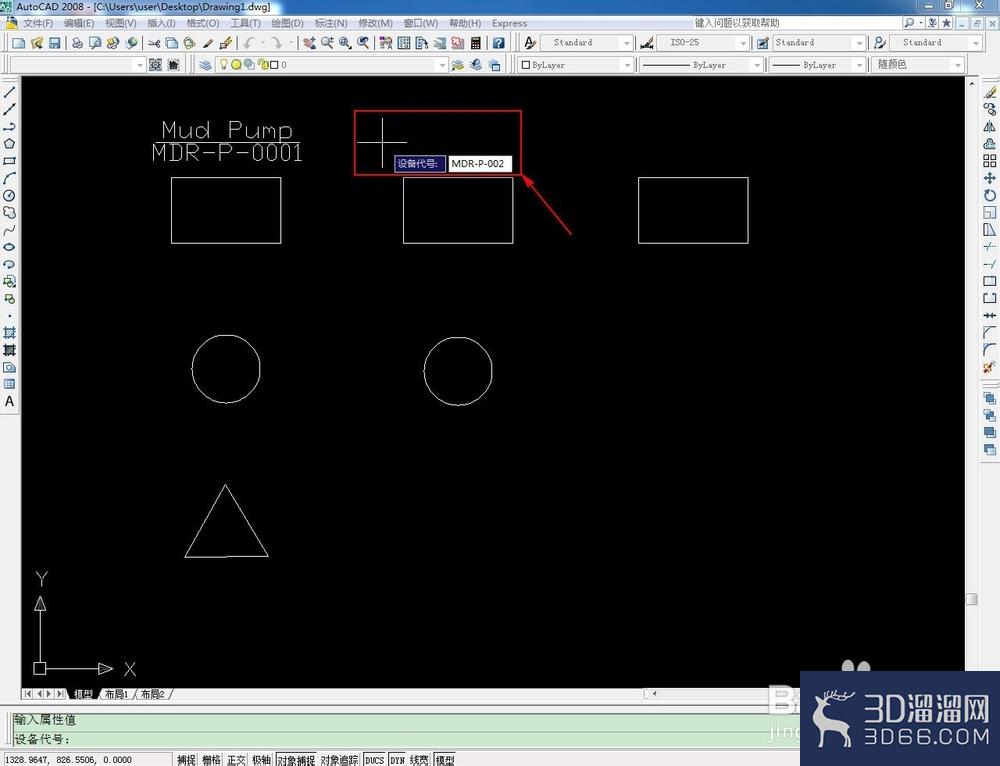Toggle 捕捉 snap mode in status bar
The image size is (1000, 766).
(x=186, y=760)
